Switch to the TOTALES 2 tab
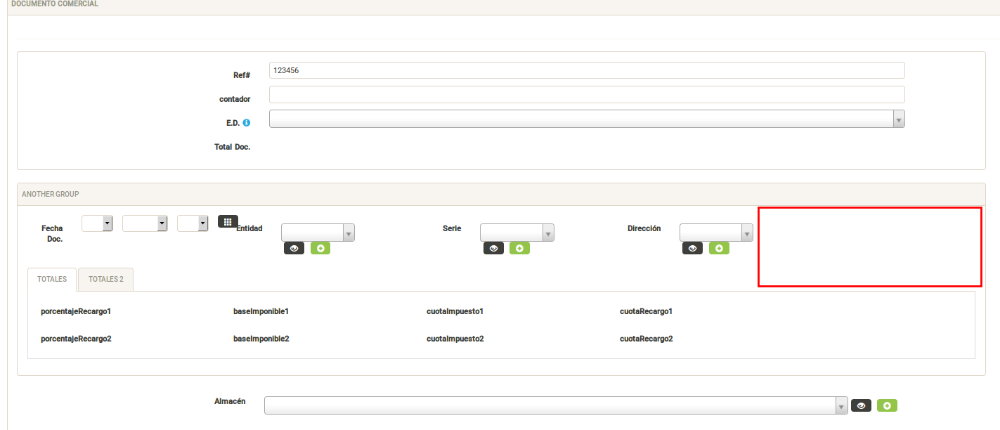1000x430 pixels. pyautogui.click(x=106, y=279)
